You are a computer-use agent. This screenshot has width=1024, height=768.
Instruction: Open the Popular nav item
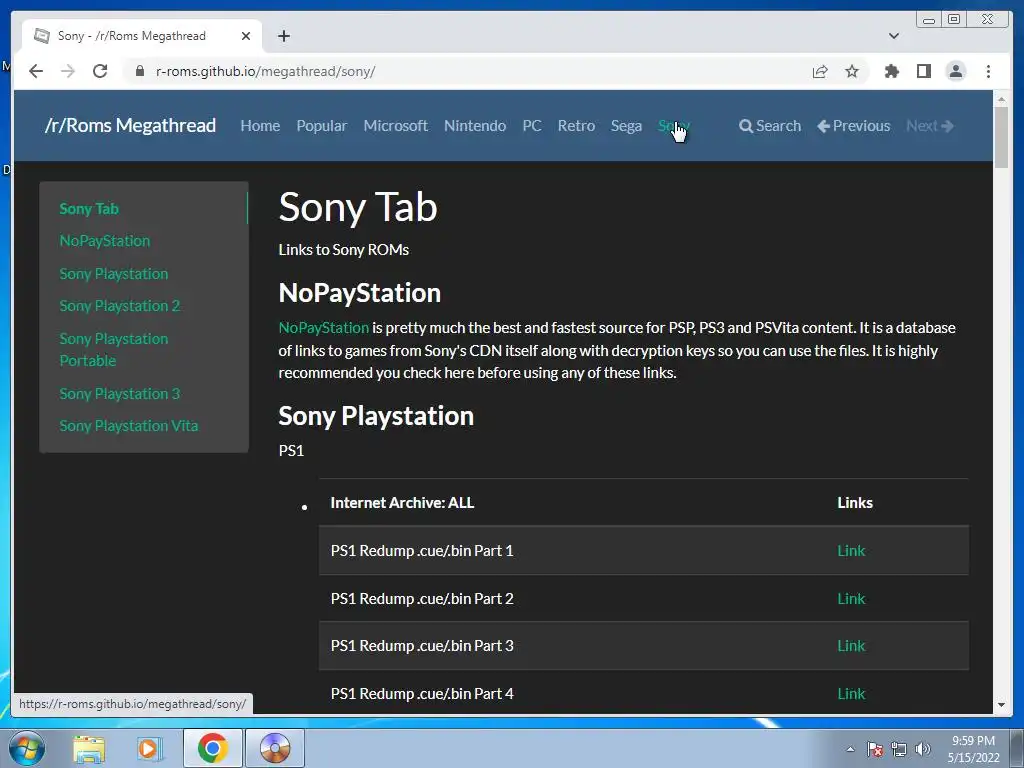point(321,126)
